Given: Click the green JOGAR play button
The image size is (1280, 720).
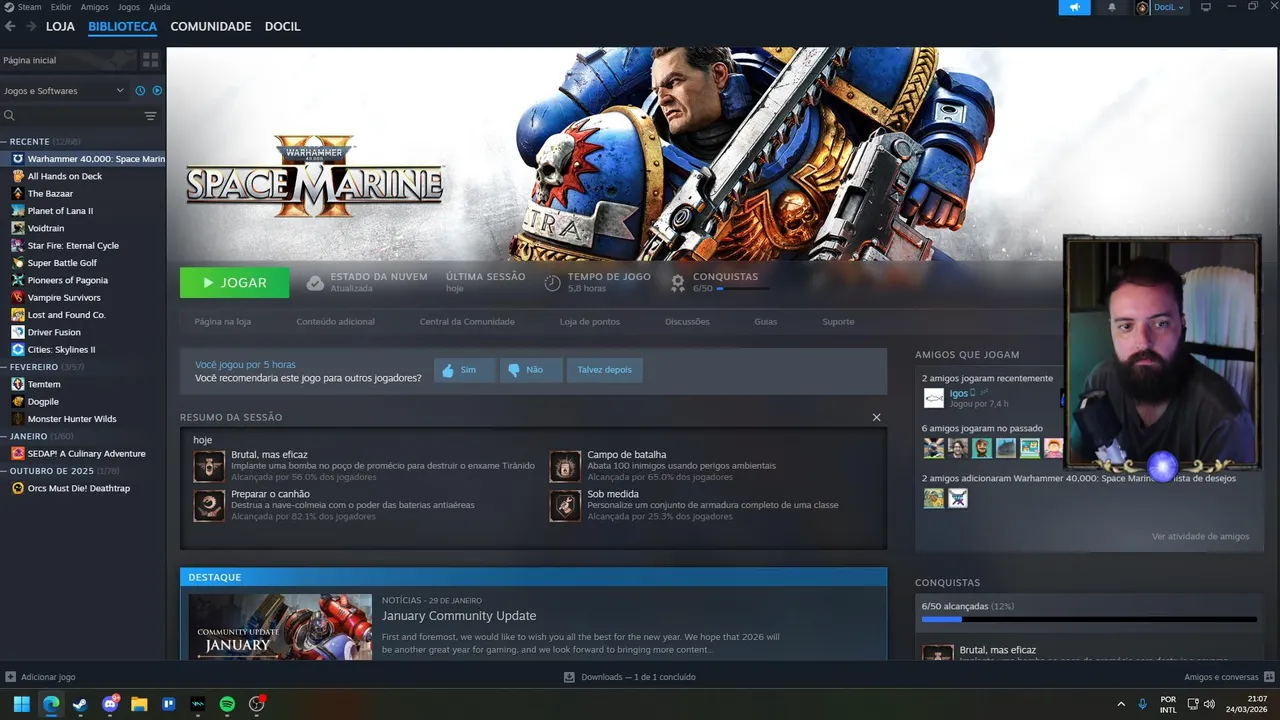Looking at the screenshot, I should pos(234,283).
